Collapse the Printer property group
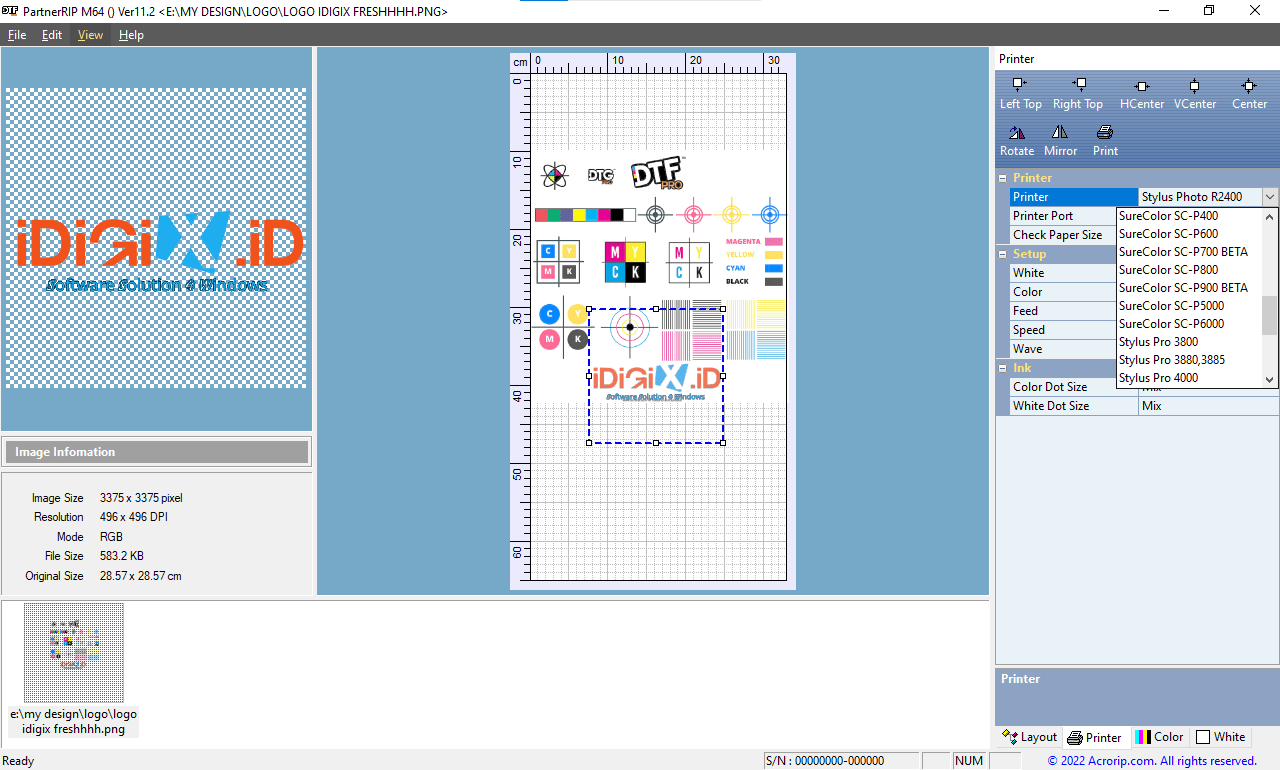 click(1003, 178)
